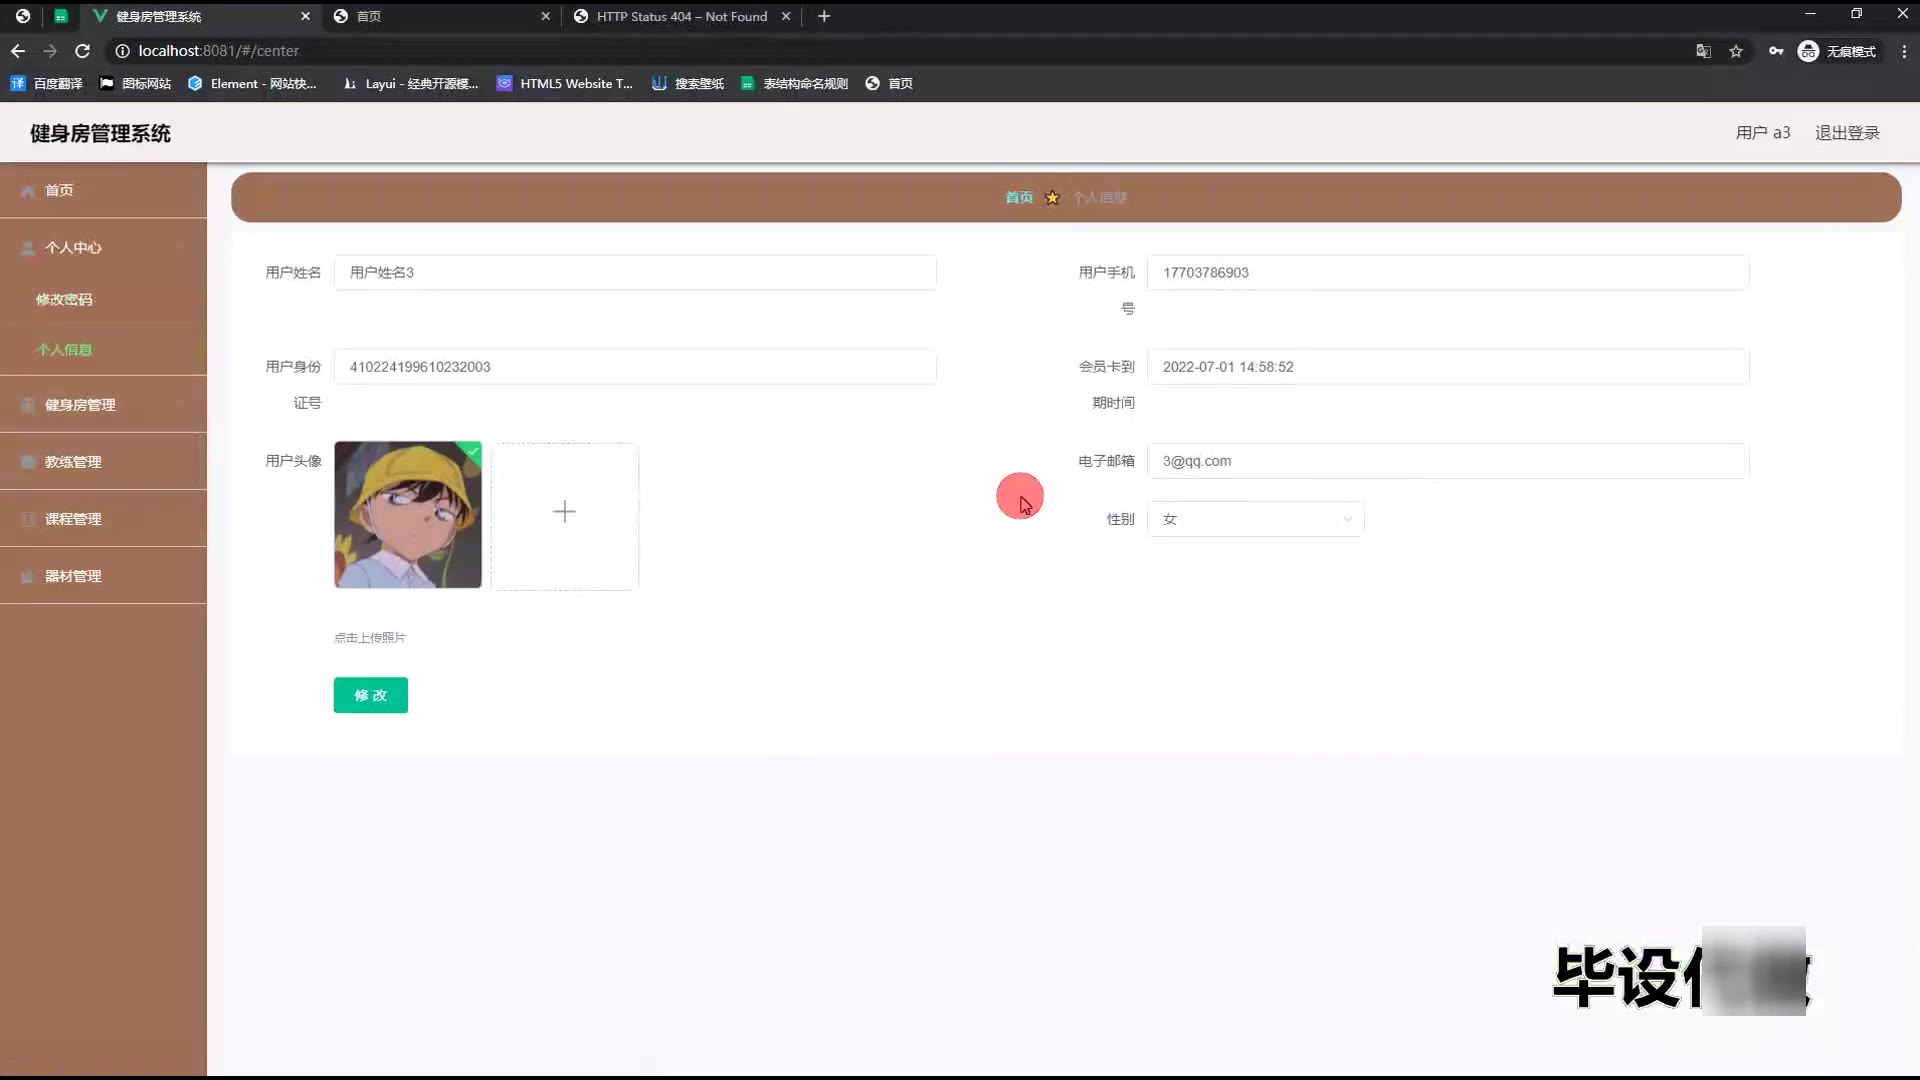This screenshot has width=1920, height=1080.
Task: Click the 会员卡到期时间 date field
Action: point(1448,366)
